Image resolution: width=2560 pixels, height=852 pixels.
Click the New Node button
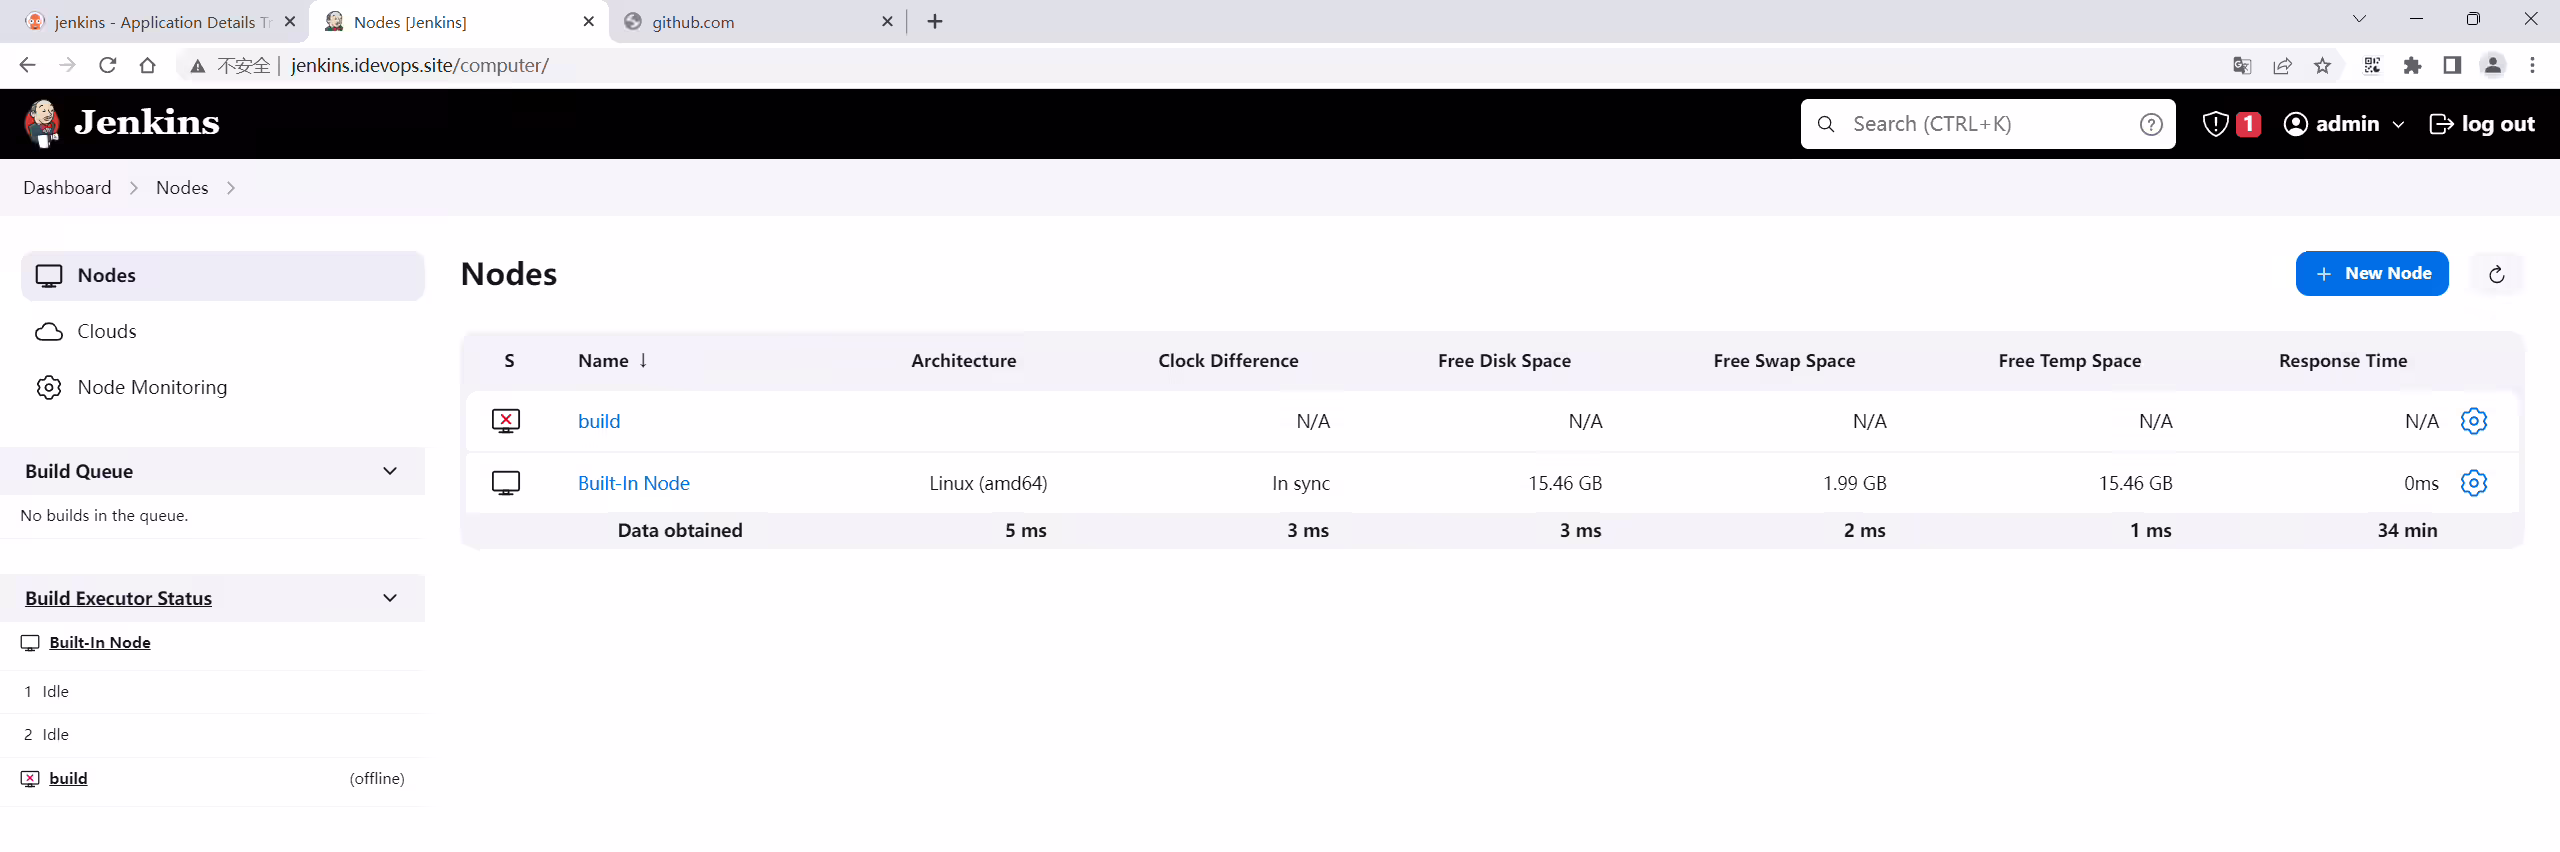2371,274
